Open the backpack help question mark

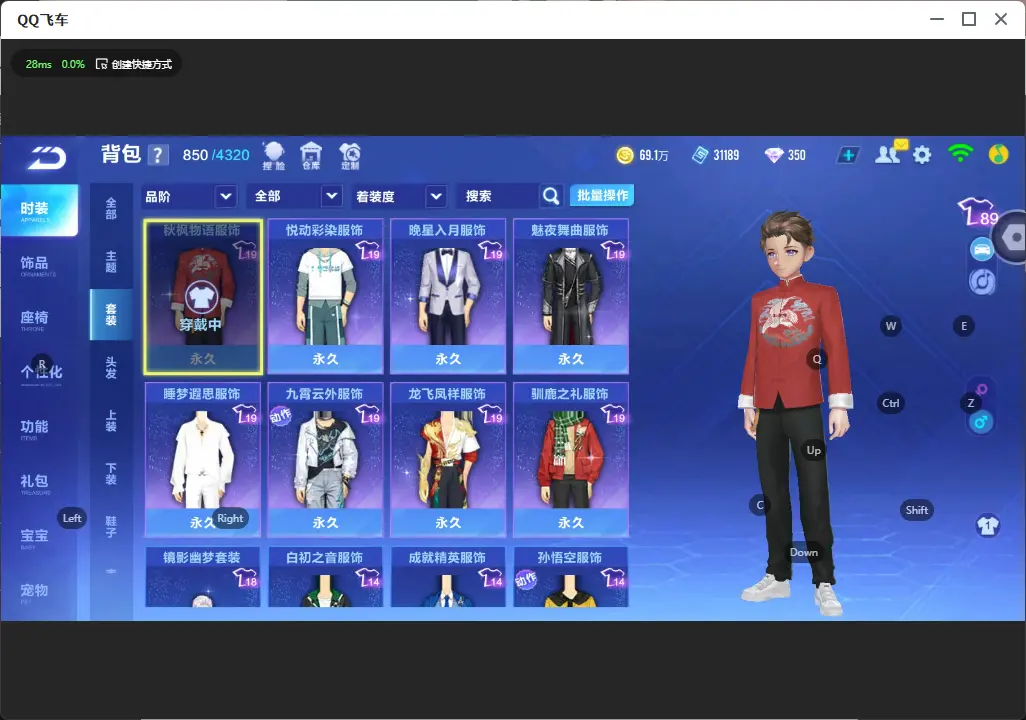click(158, 155)
